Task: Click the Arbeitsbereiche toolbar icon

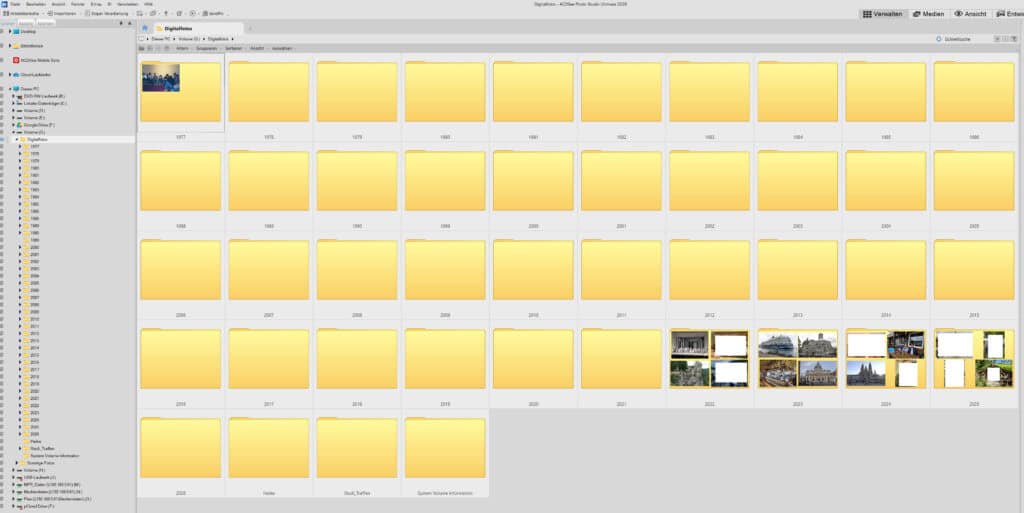Action: pyautogui.click(x=6, y=13)
